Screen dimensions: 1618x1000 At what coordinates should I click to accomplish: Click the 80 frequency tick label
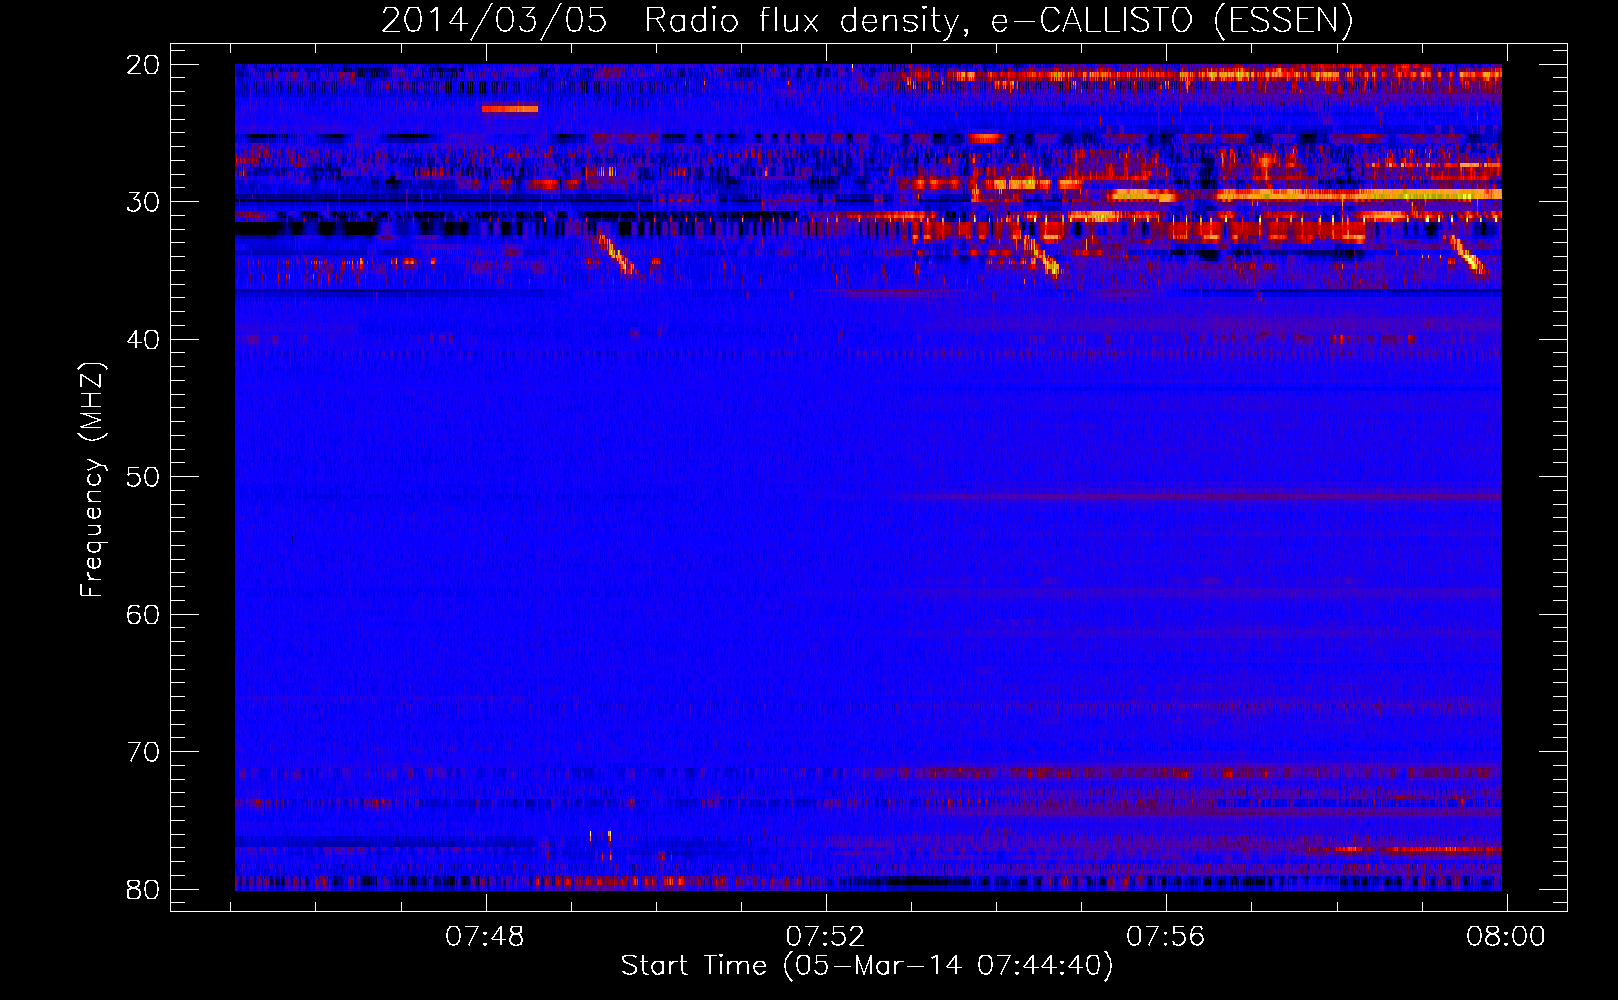pos(144,889)
